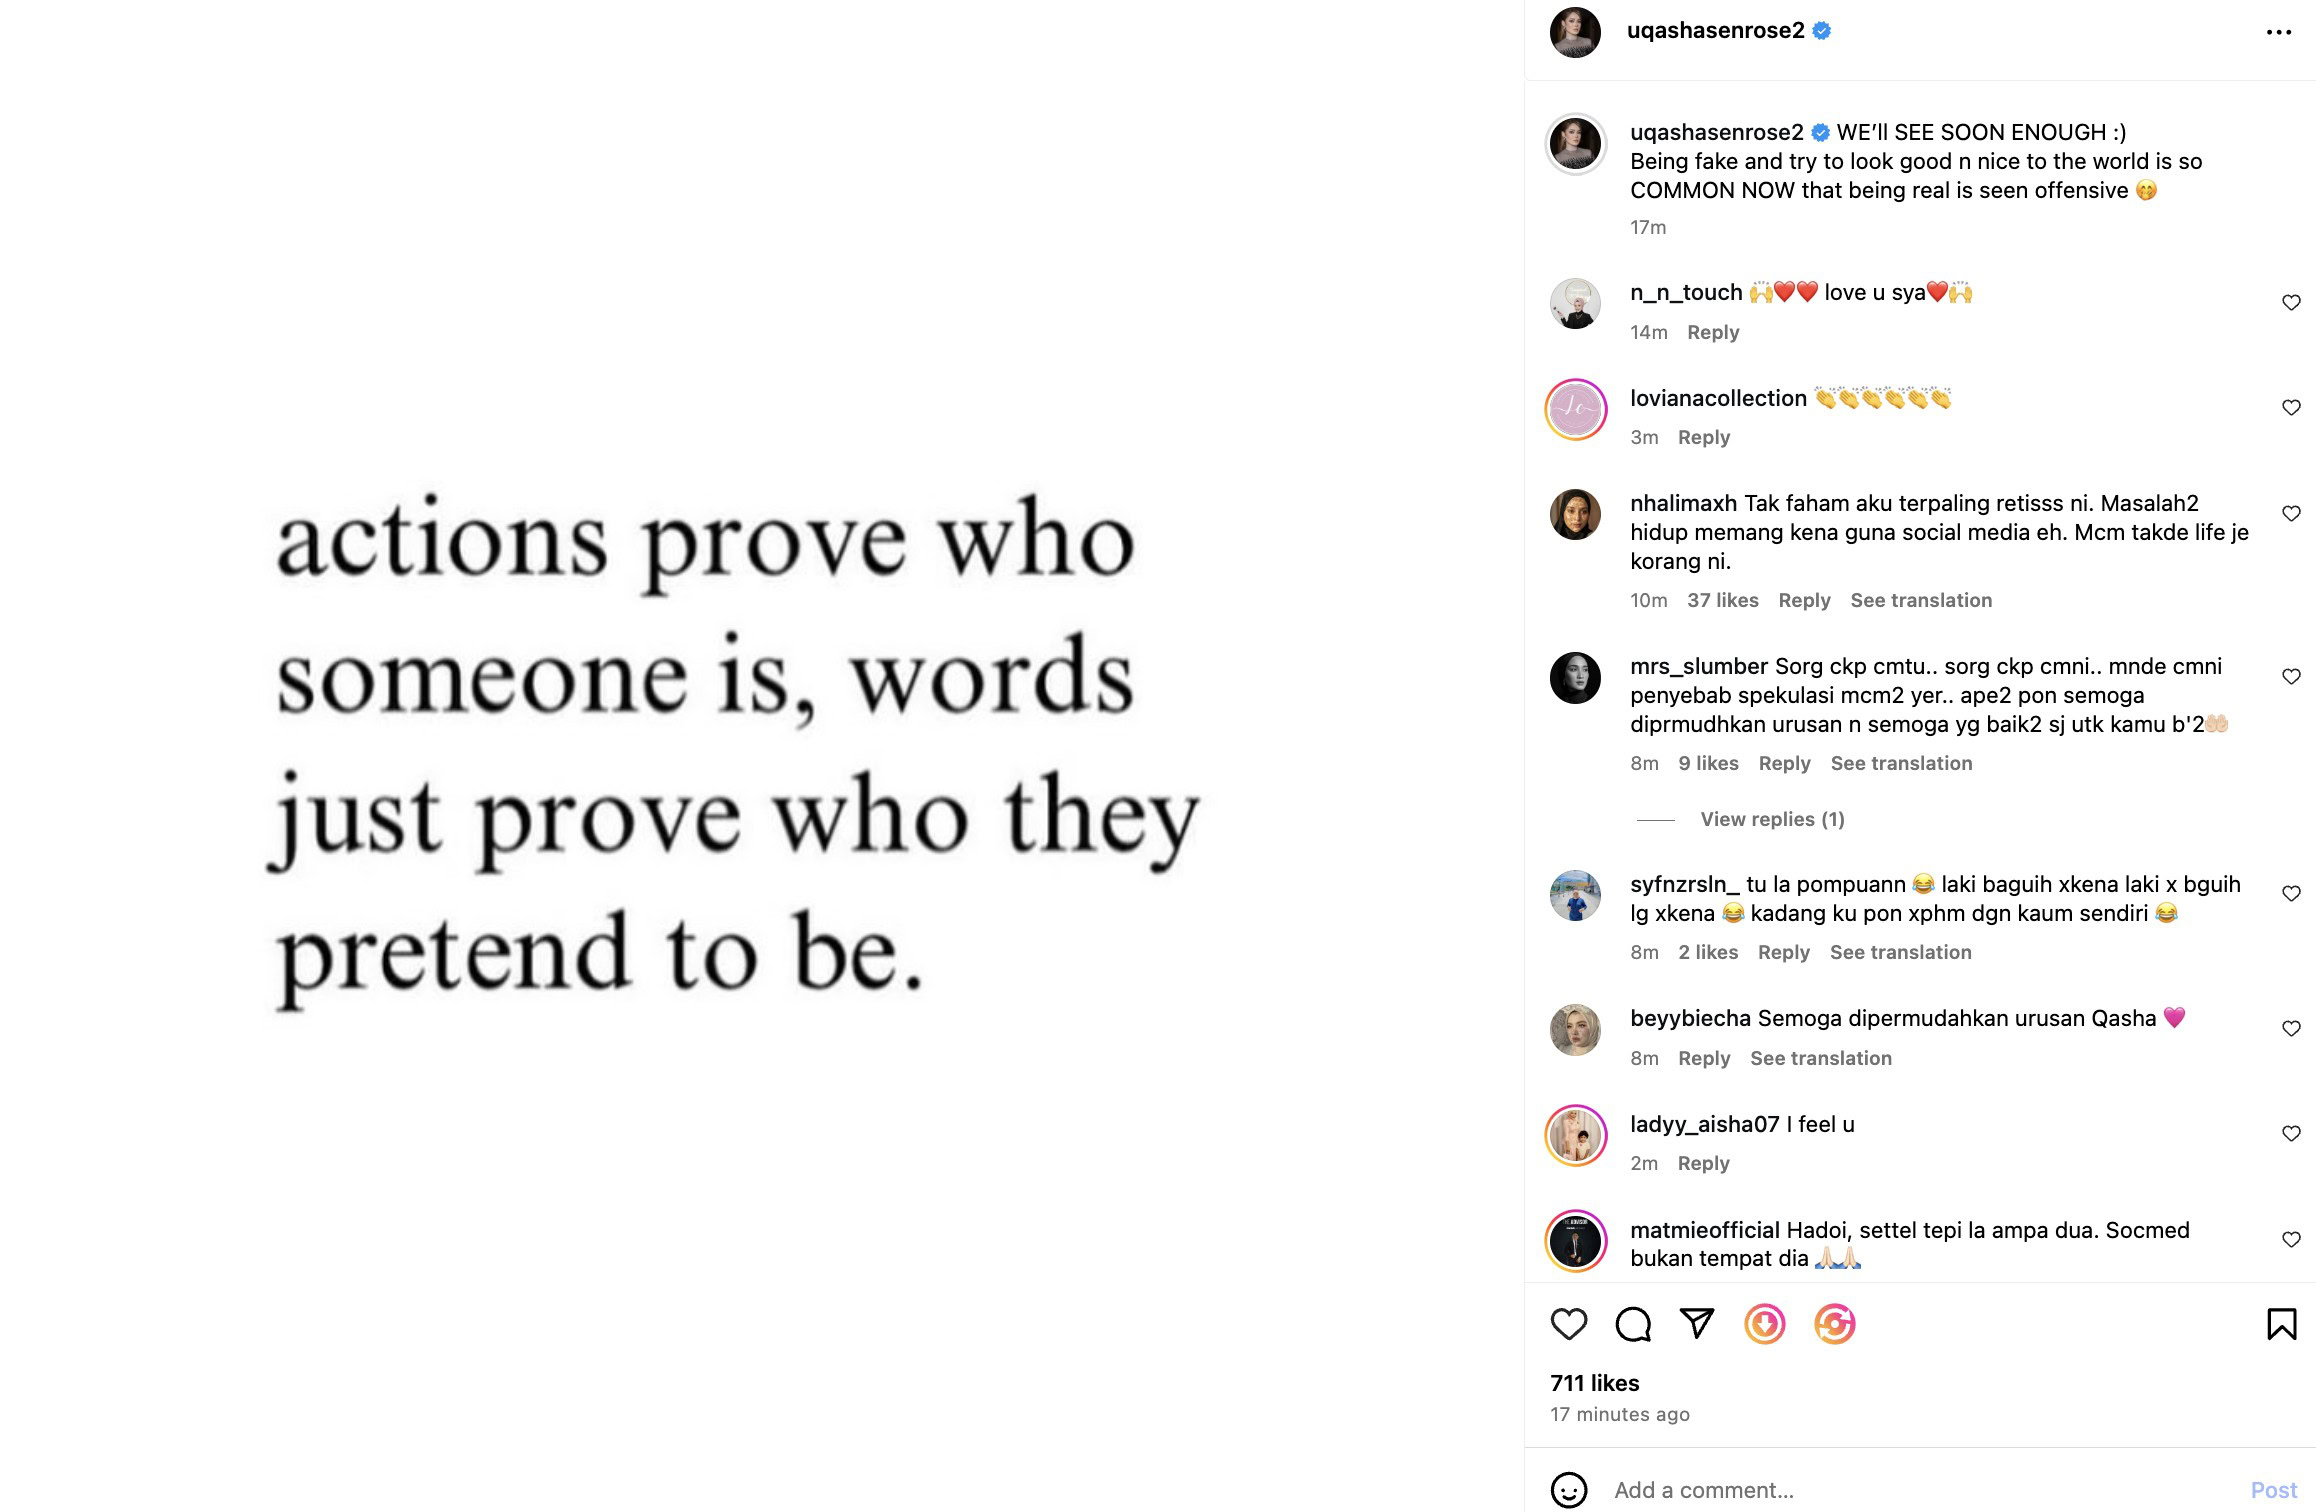
Task: Expand View replies (1) under mrs_slumber
Action: [1772, 819]
